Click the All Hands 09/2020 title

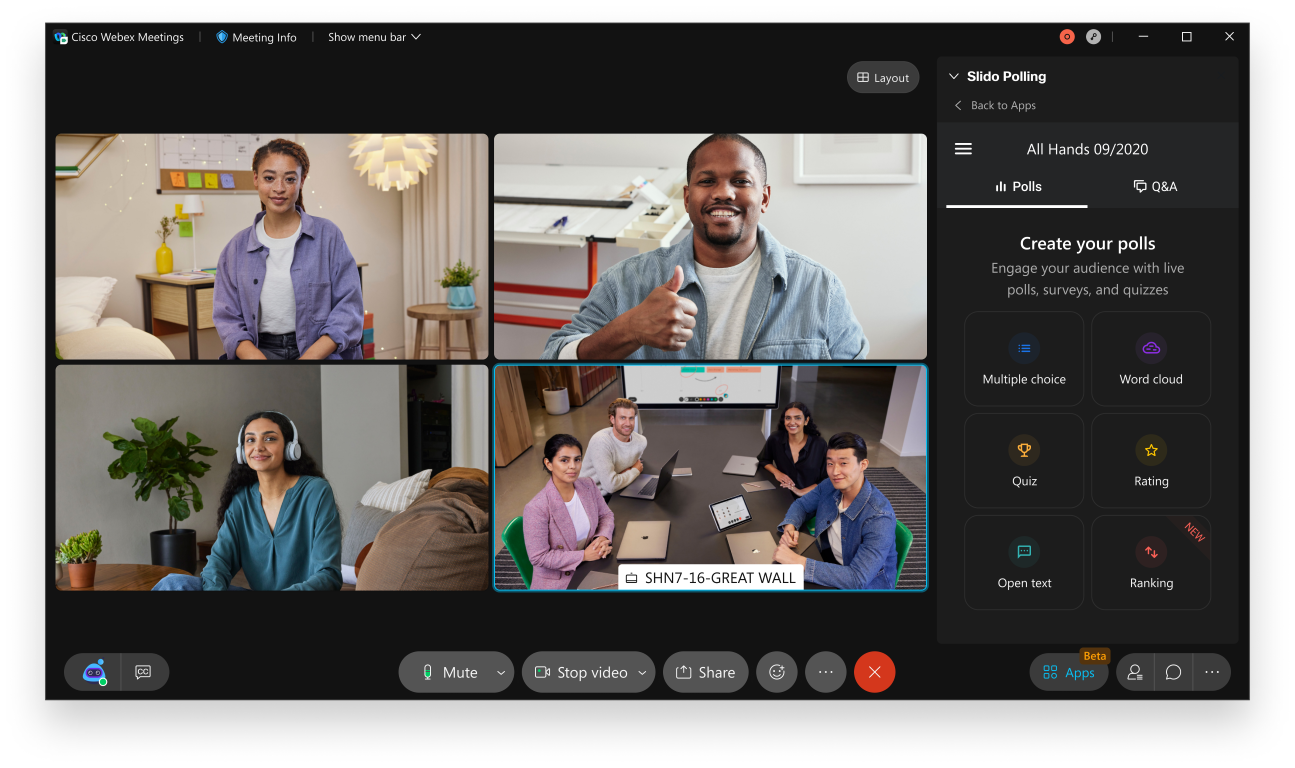1087,149
